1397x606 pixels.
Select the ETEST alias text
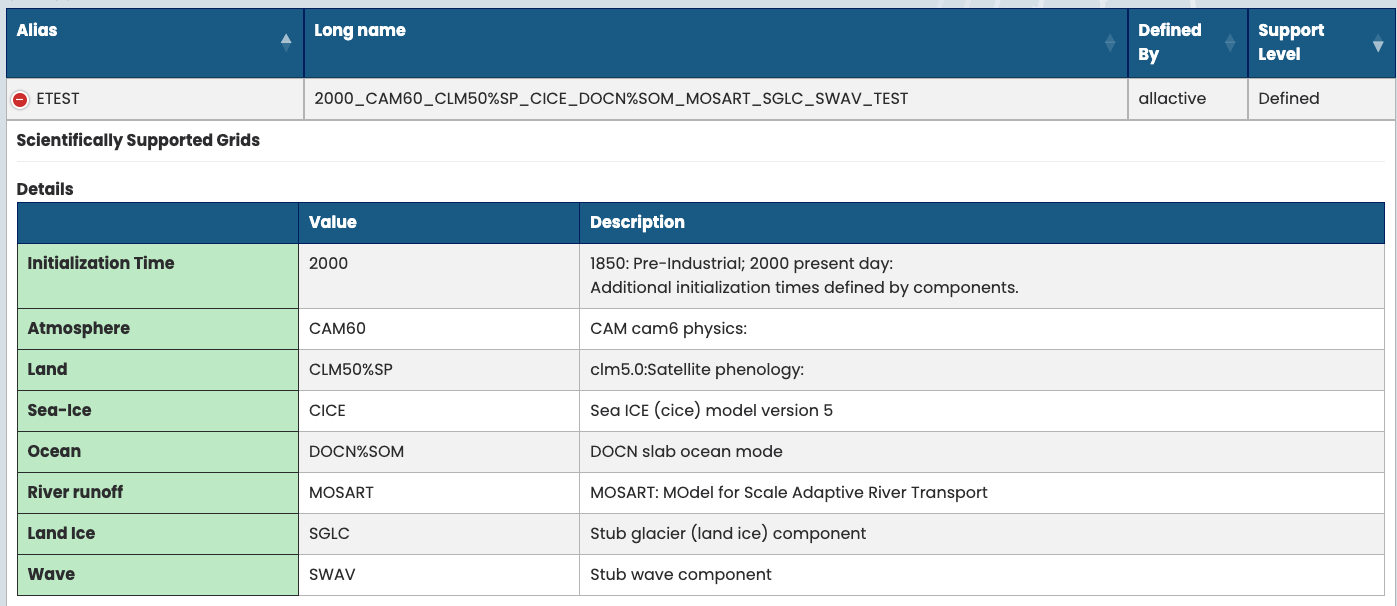(58, 99)
